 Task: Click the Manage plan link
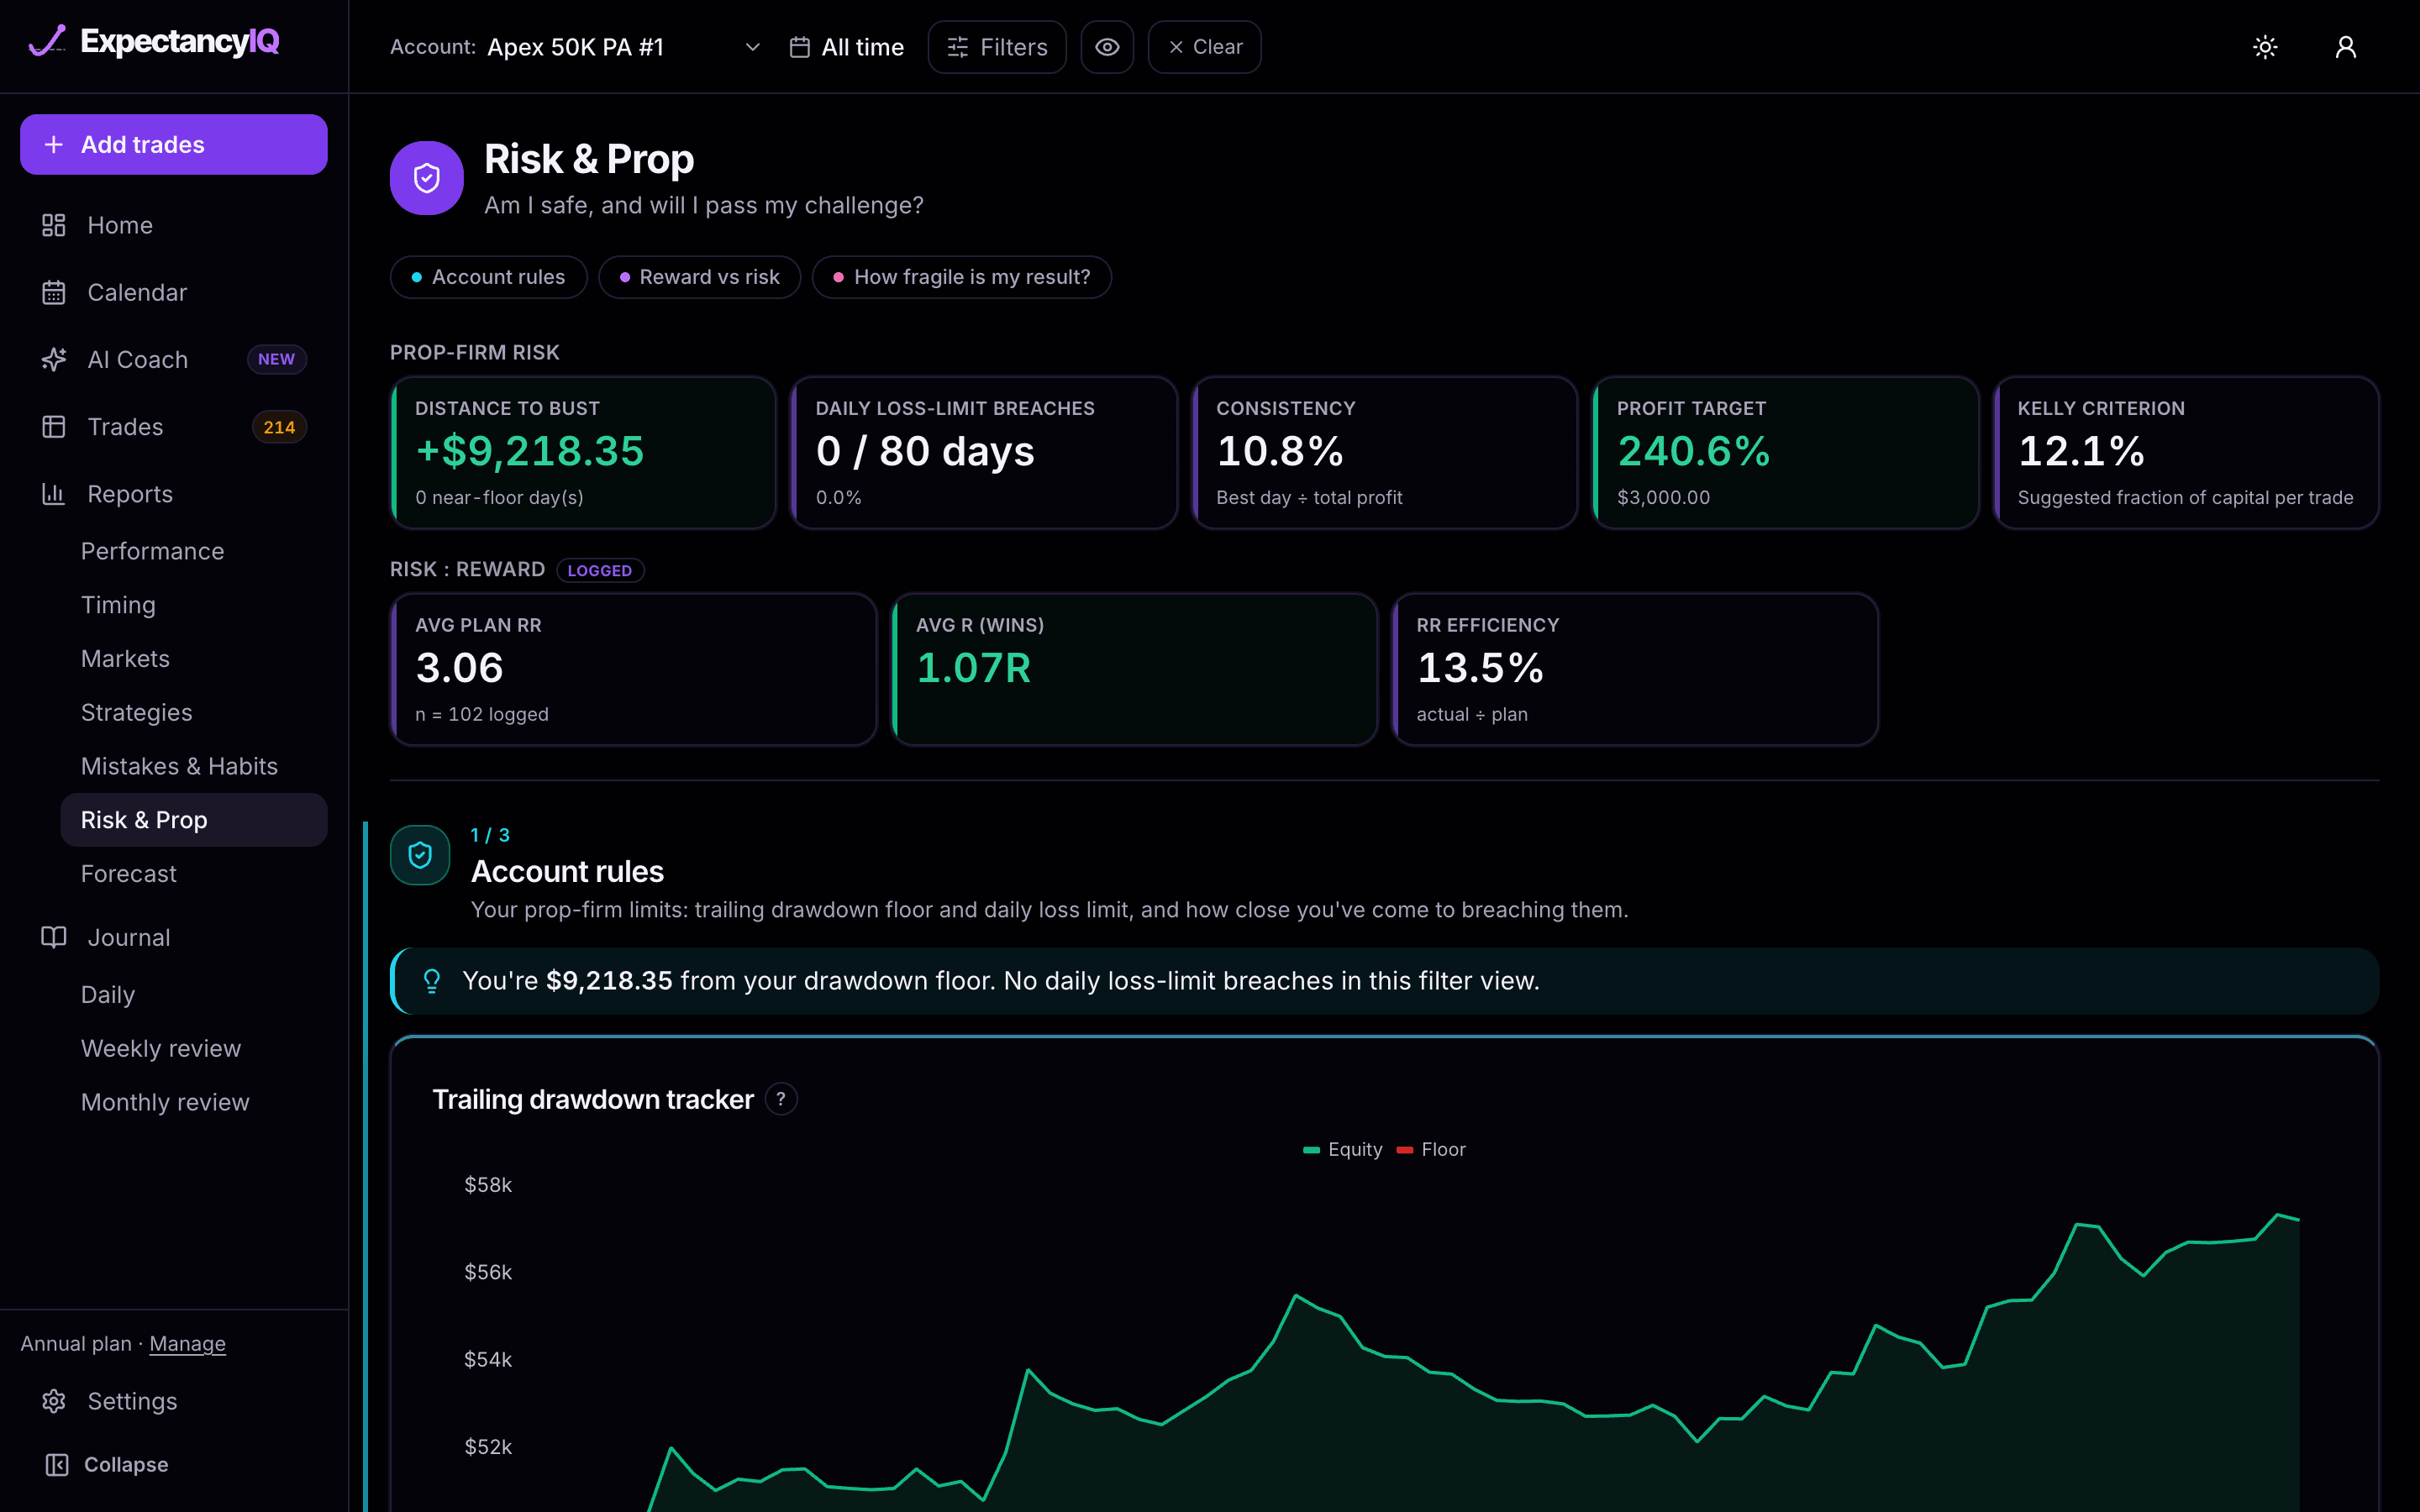tap(187, 1344)
